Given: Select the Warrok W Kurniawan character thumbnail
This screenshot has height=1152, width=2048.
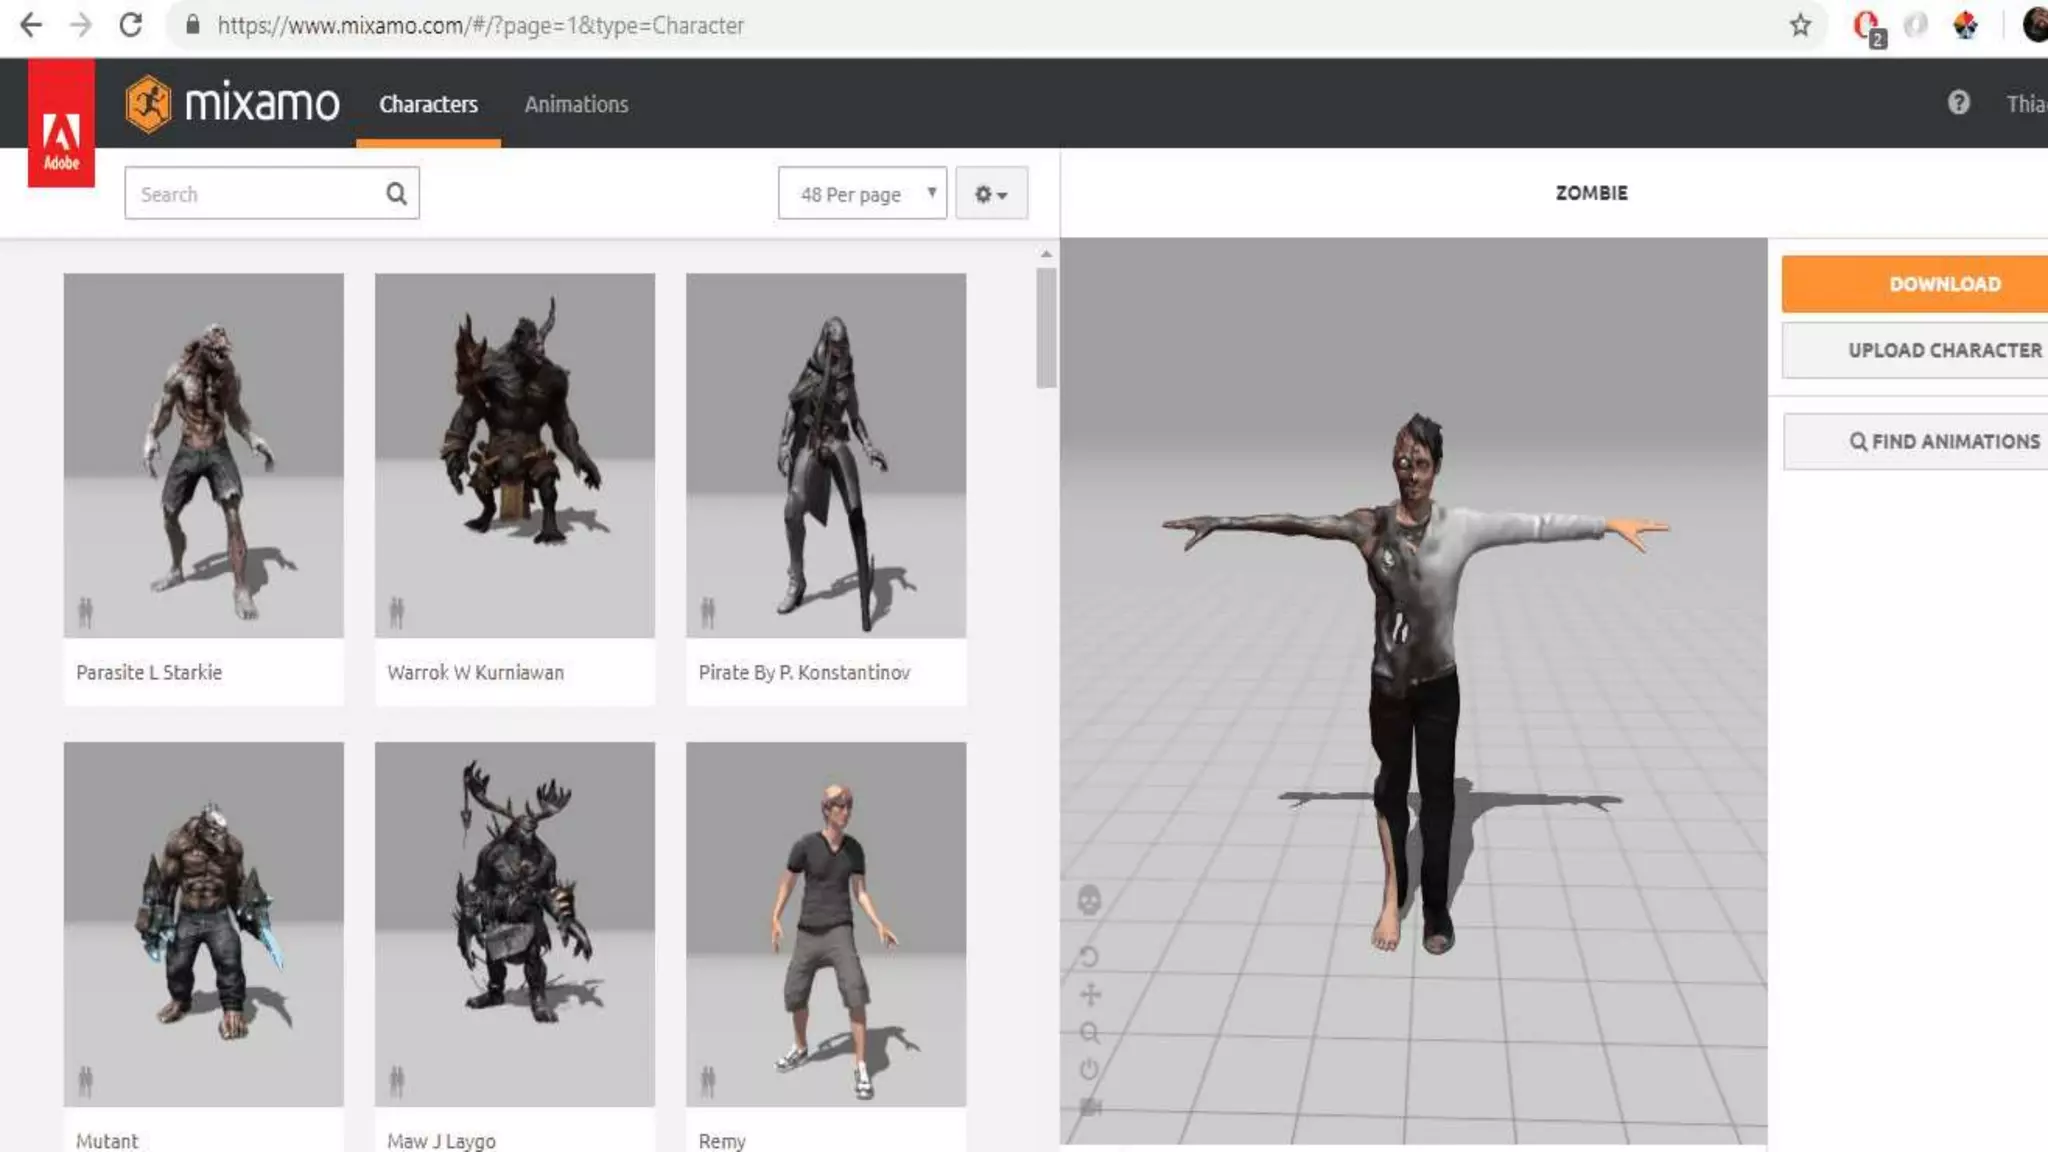Looking at the screenshot, I should (514, 456).
